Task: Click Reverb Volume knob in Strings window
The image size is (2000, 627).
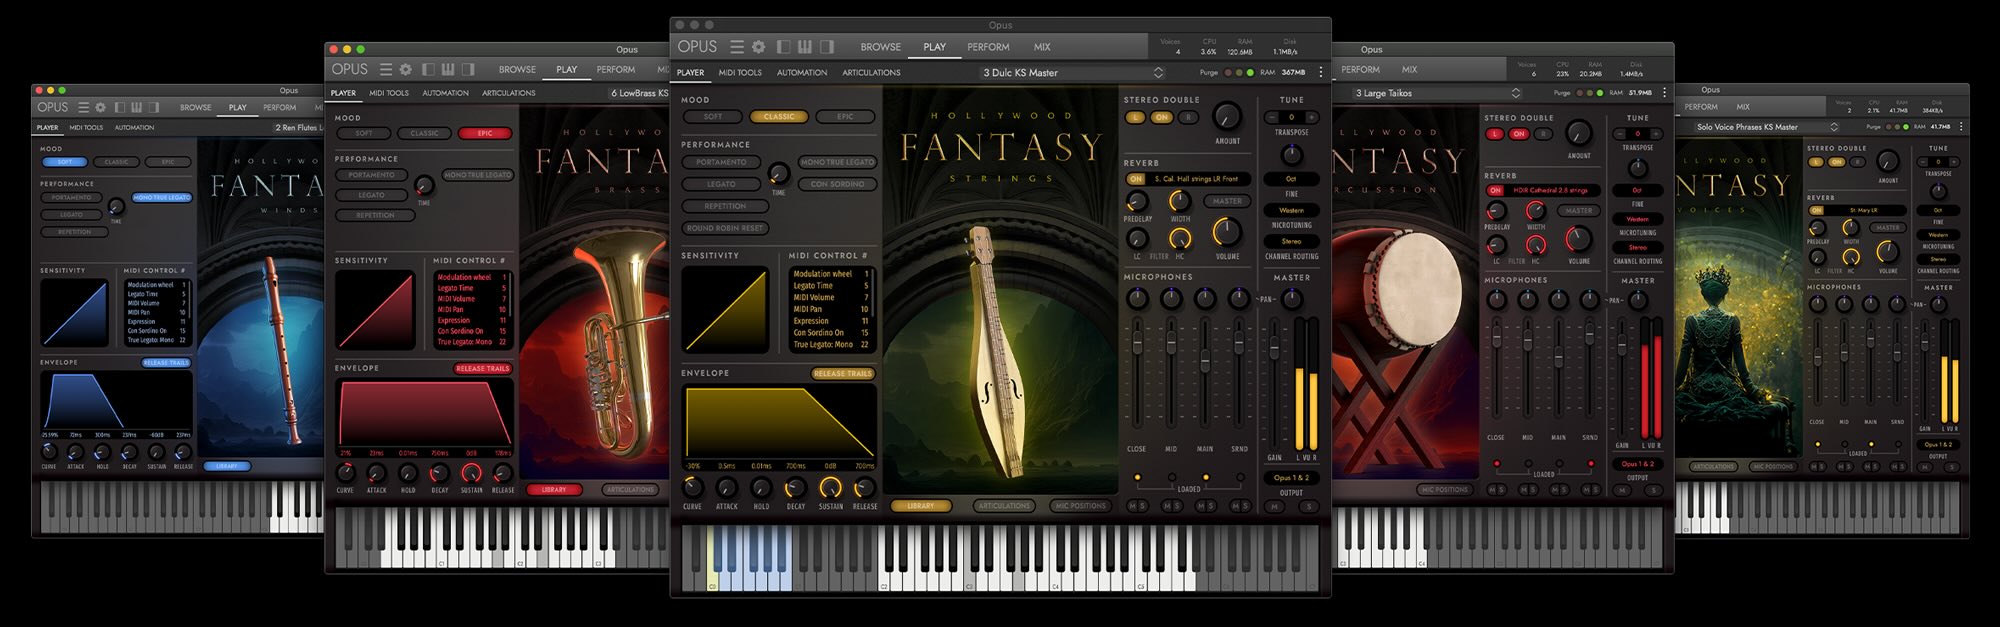Action: 1227,233
